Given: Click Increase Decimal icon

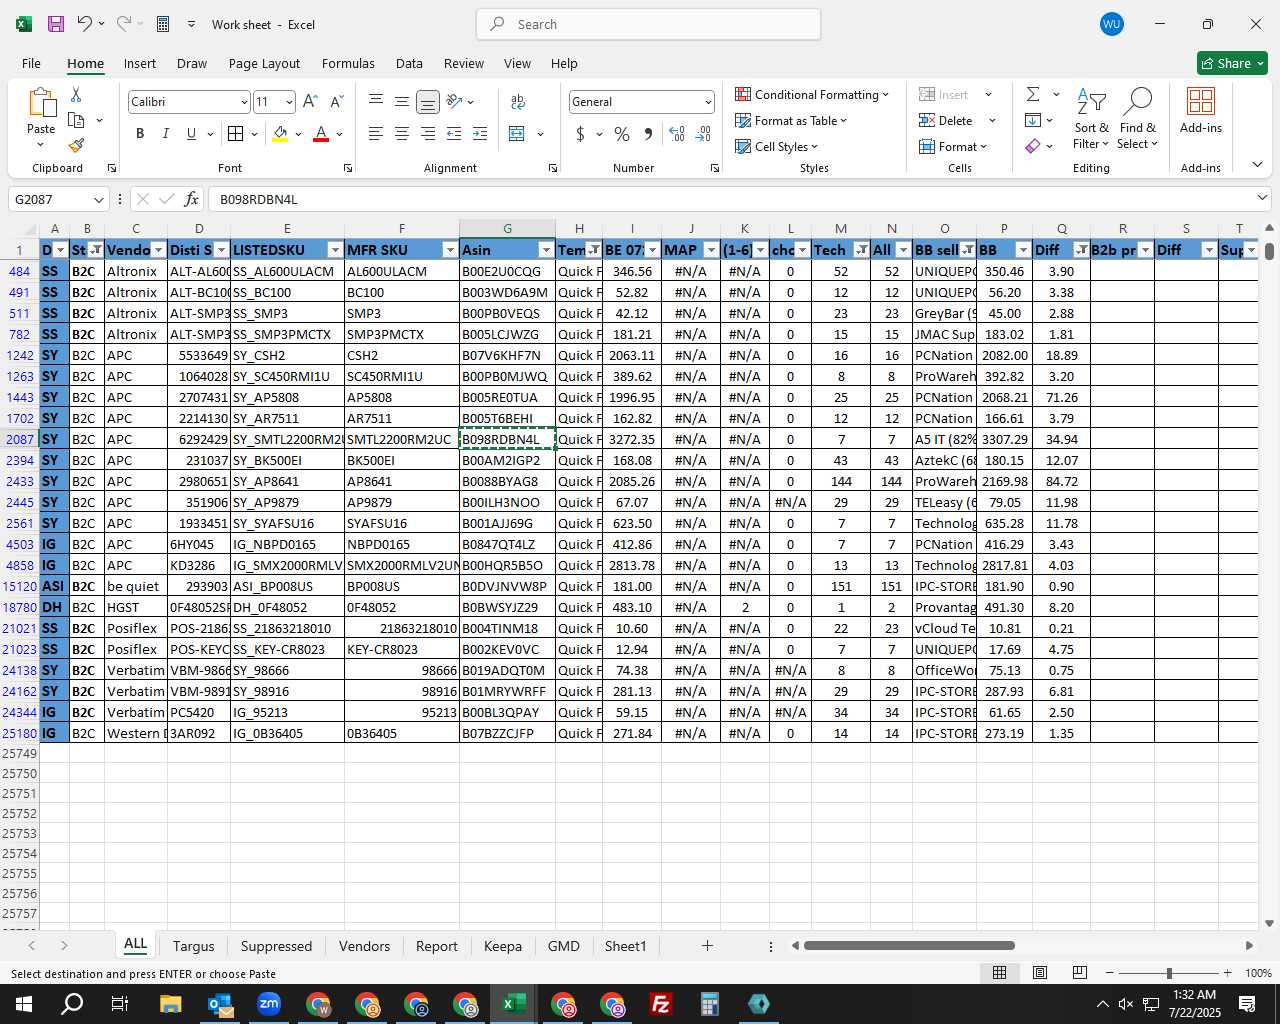Looking at the screenshot, I should coord(677,134).
